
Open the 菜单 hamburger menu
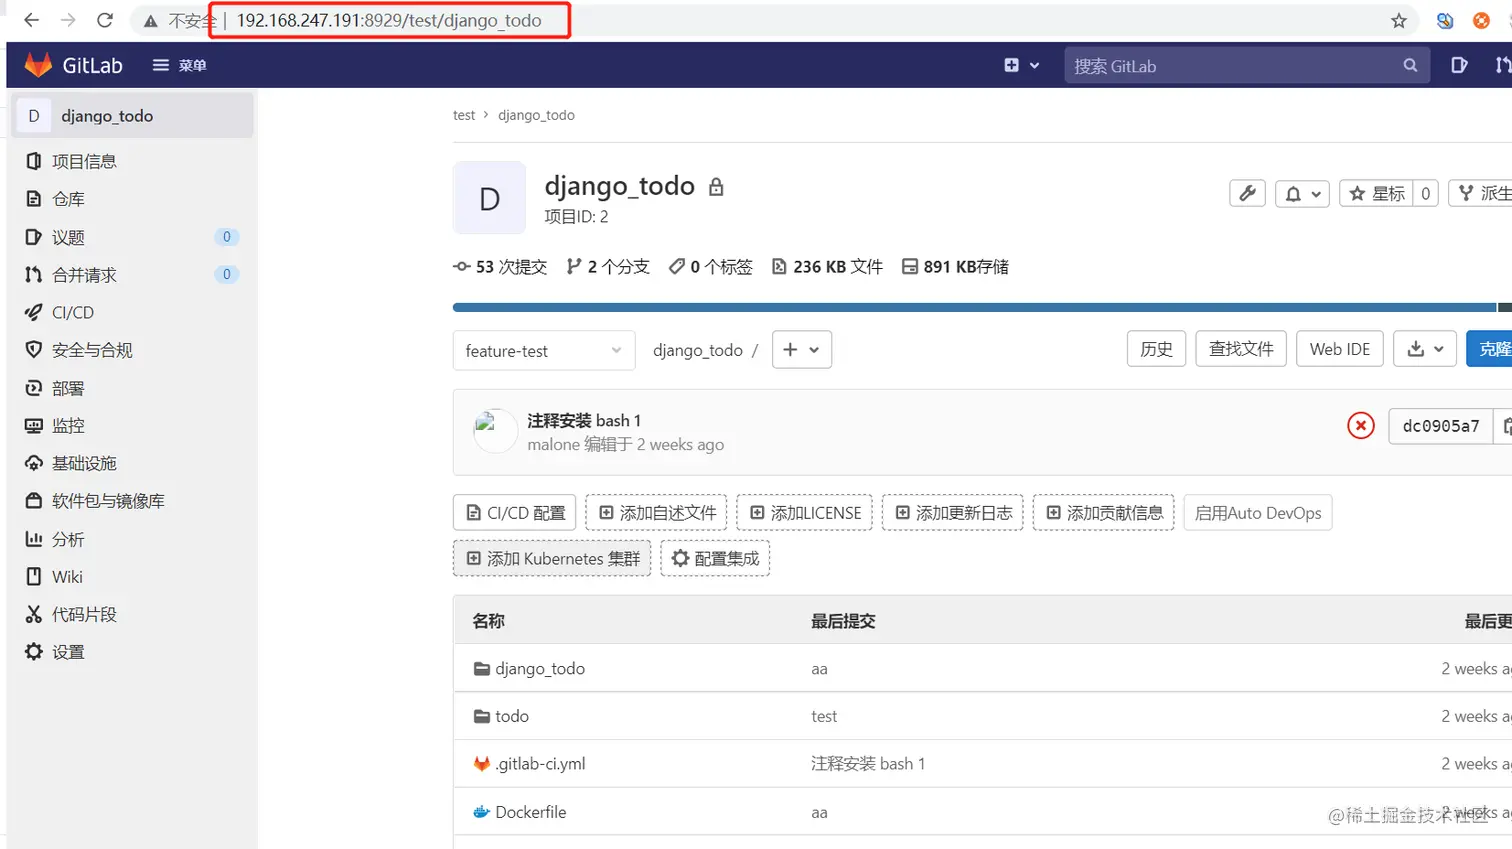click(179, 65)
